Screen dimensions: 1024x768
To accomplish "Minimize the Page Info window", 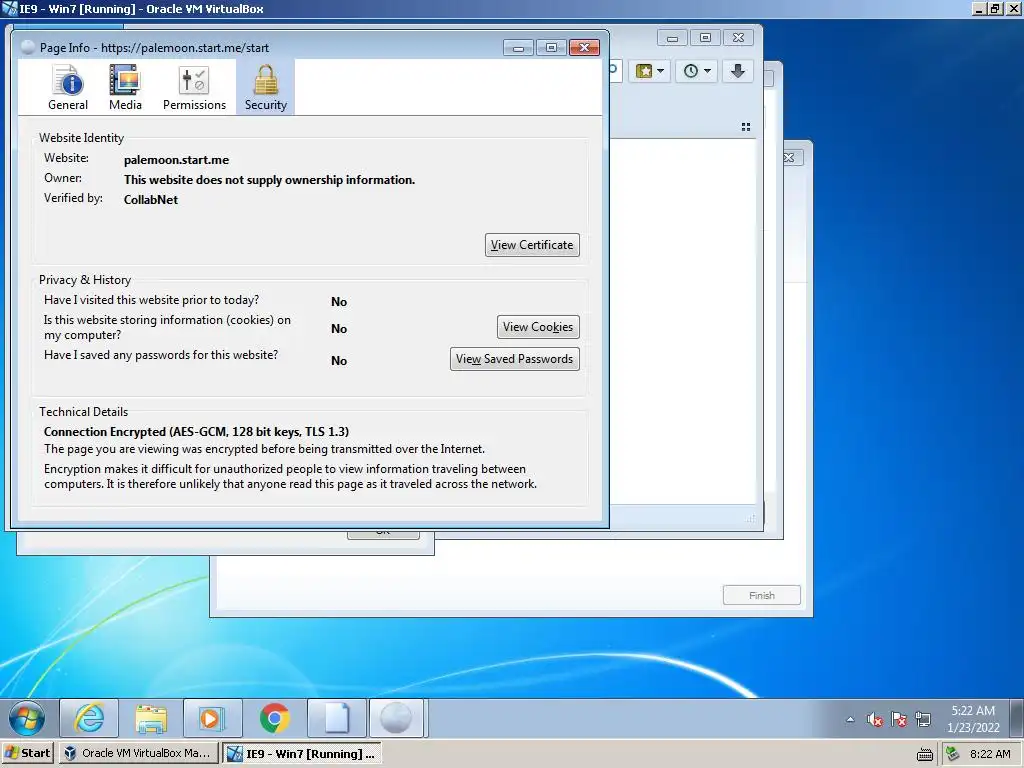I will tap(519, 48).
